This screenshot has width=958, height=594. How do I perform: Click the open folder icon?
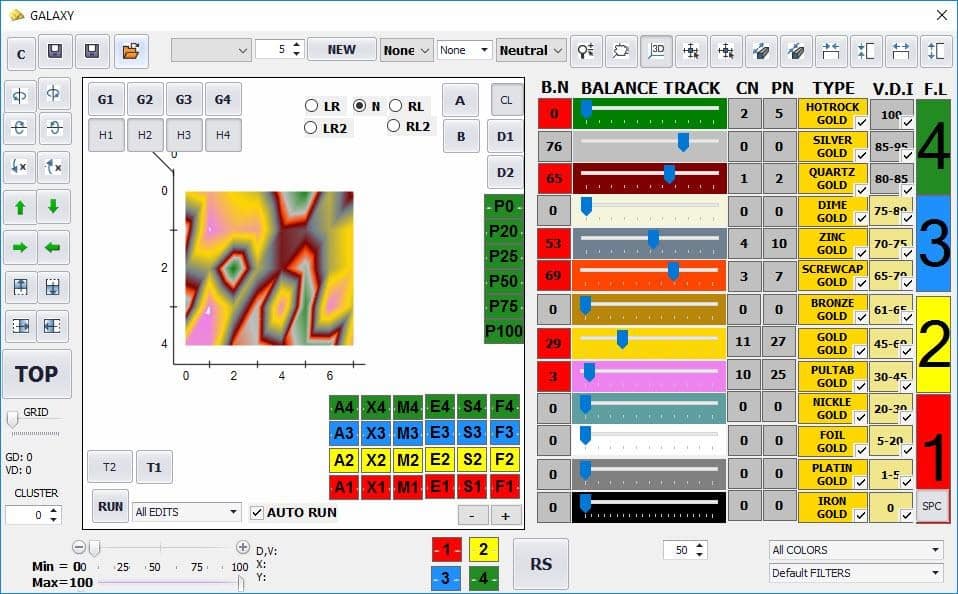click(x=130, y=51)
